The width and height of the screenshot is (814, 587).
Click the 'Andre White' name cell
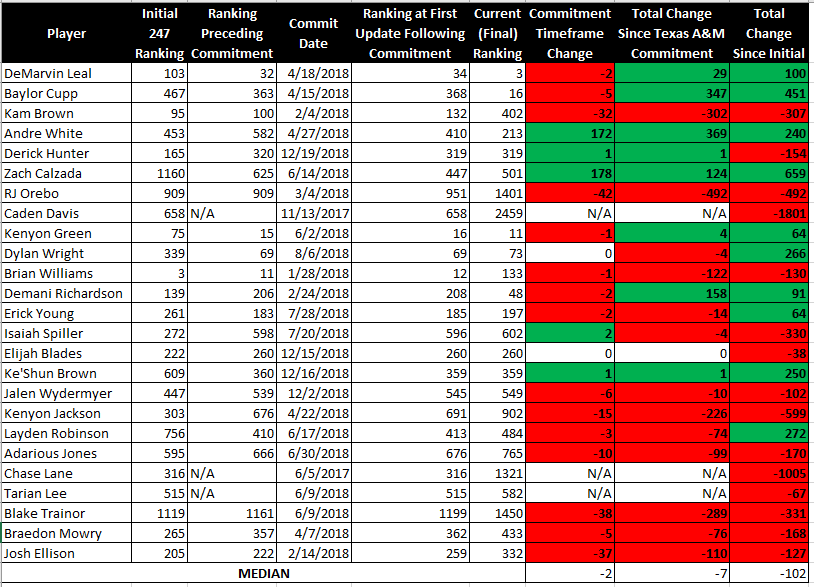[x=66, y=133]
